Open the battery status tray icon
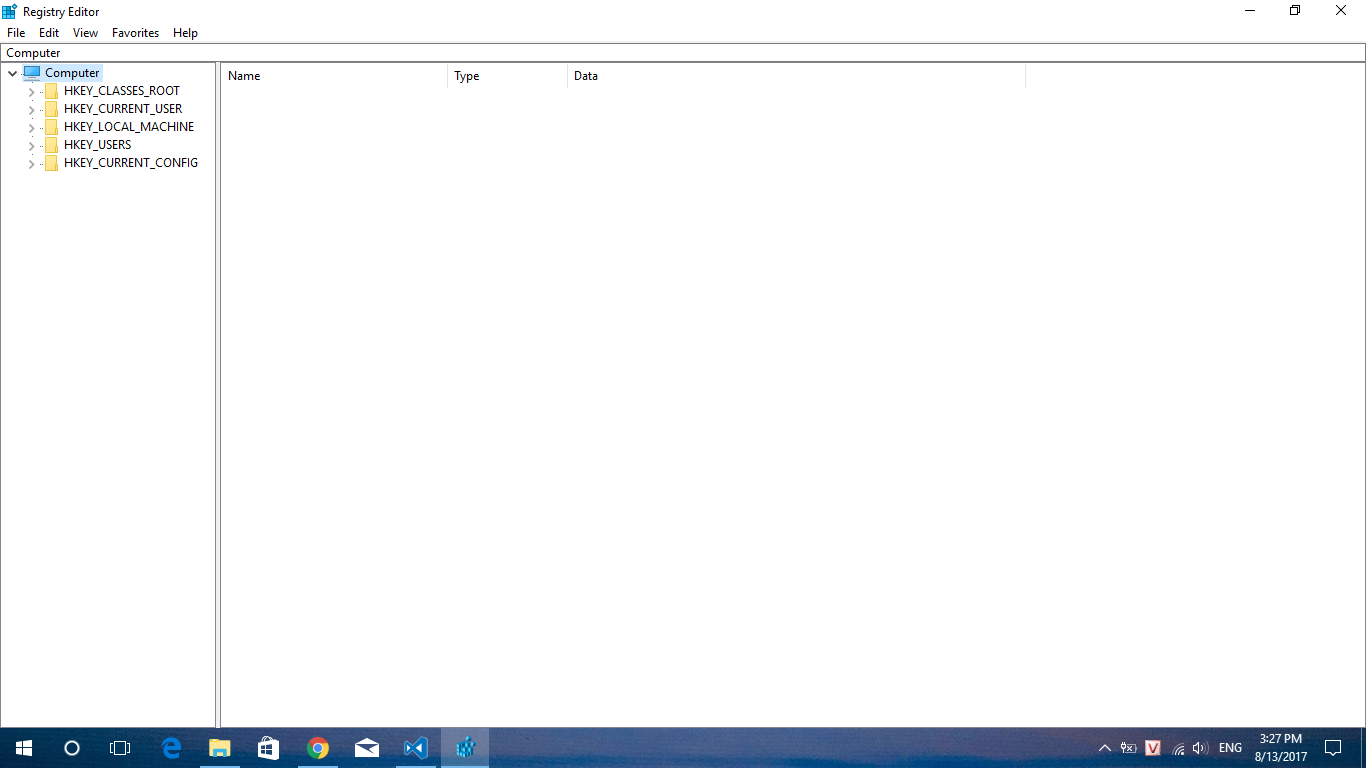 pos(1129,748)
